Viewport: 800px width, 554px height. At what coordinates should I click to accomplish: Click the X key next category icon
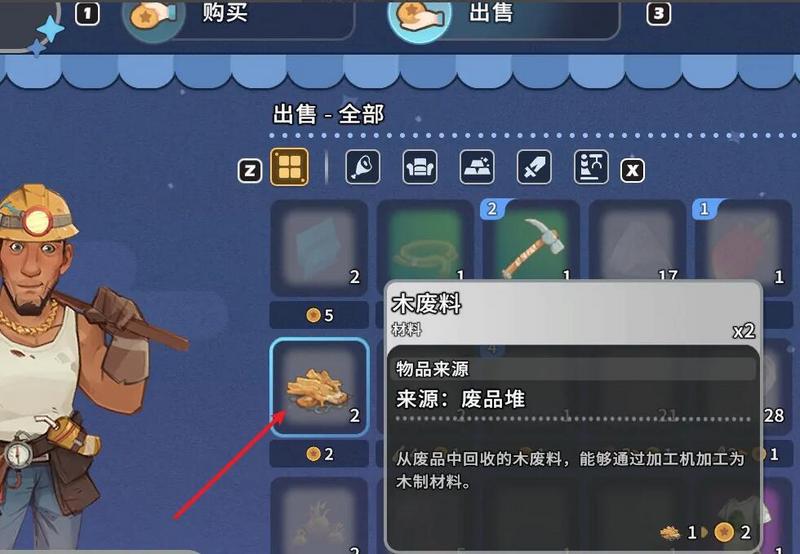click(x=633, y=170)
